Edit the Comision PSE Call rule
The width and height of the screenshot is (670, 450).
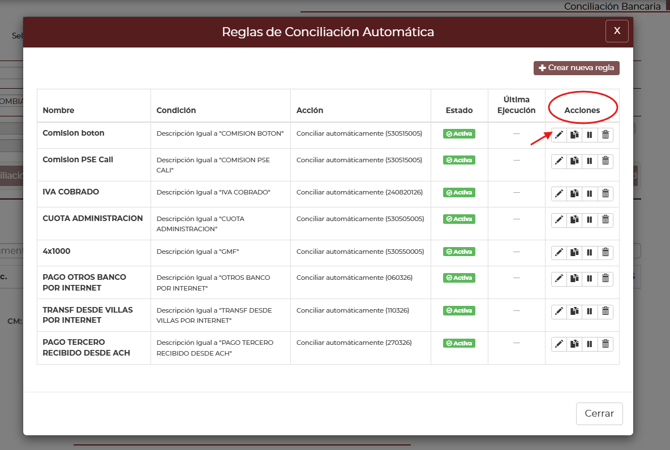559,161
